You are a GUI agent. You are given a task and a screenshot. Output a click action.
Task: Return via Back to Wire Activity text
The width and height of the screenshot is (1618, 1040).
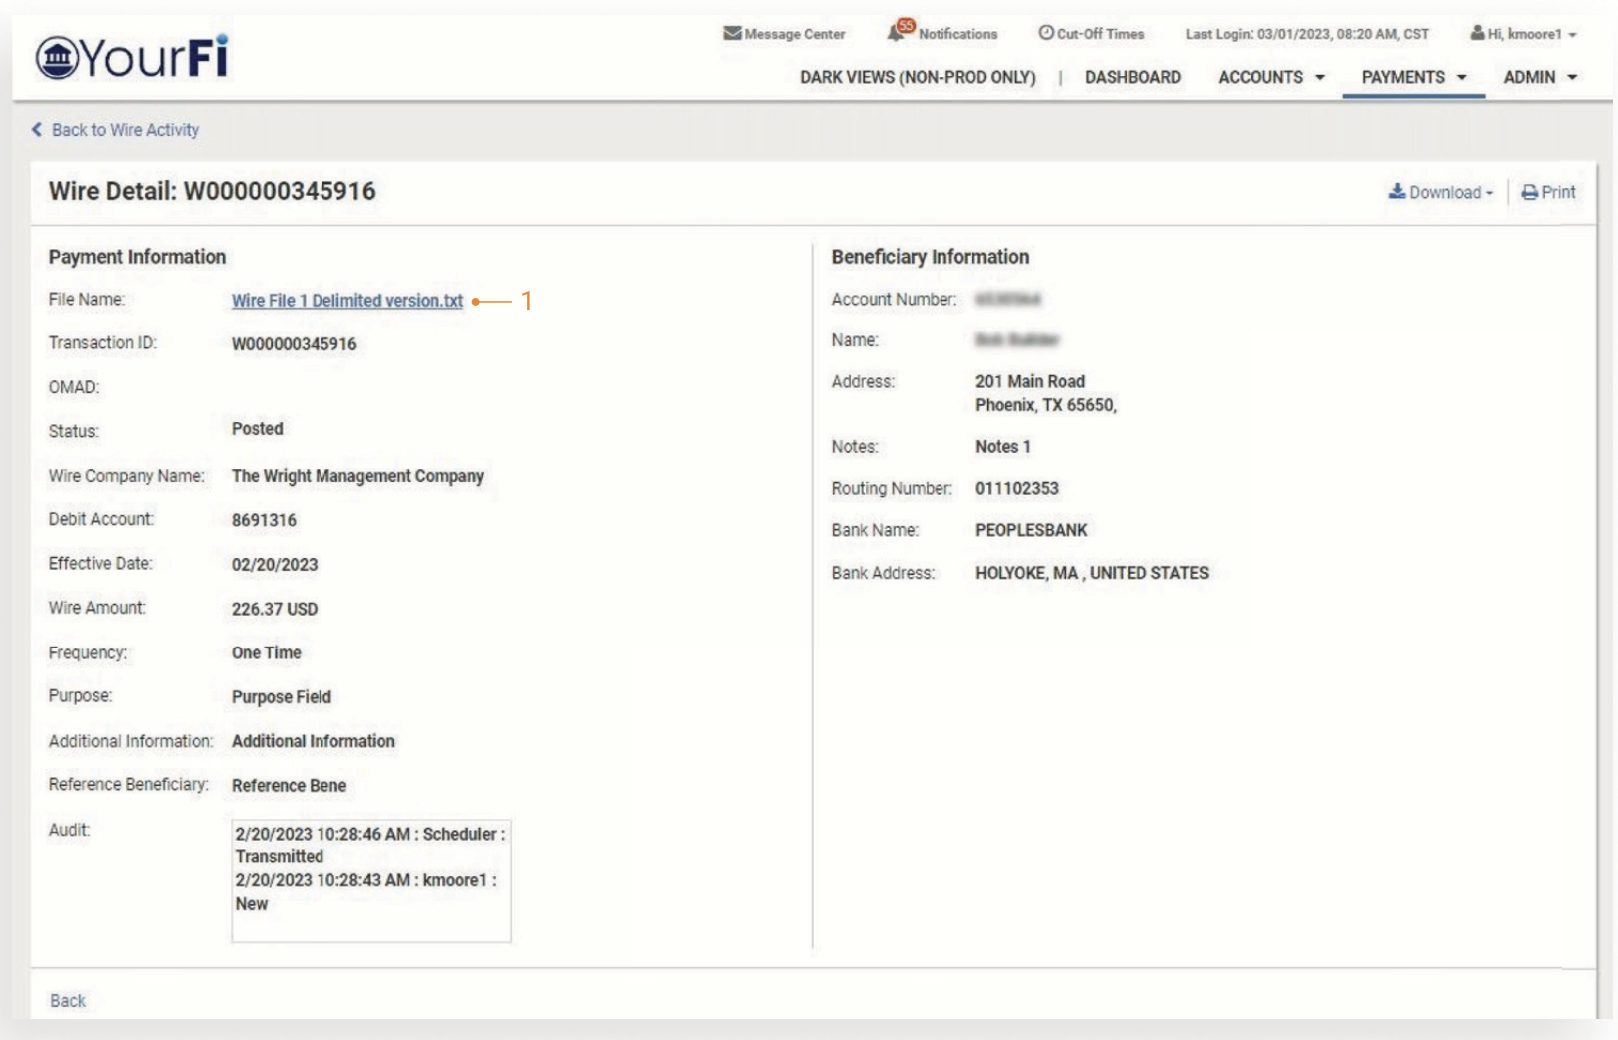[125, 130]
